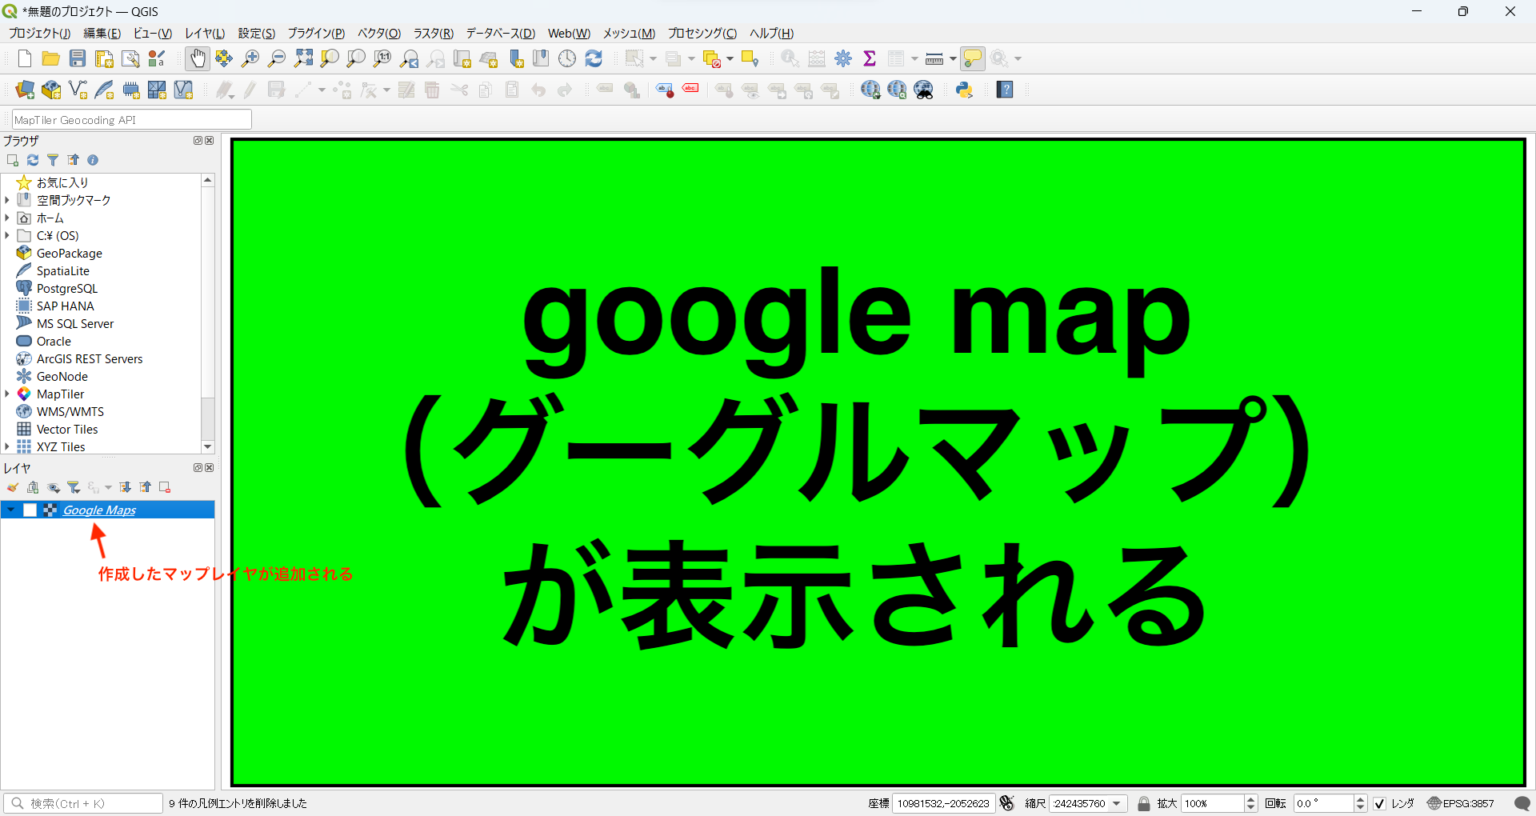Click the Show Statistical Summary icon
Viewport: 1536px width, 816px height.
[x=869, y=58]
